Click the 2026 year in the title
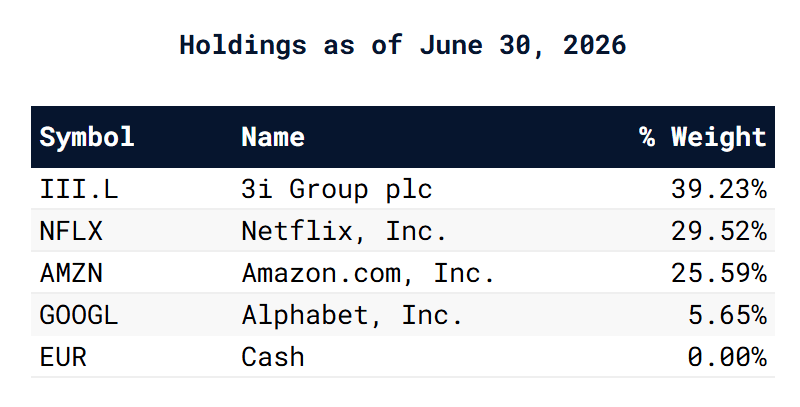This screenshot has height=407, width=800. point(594,45)
